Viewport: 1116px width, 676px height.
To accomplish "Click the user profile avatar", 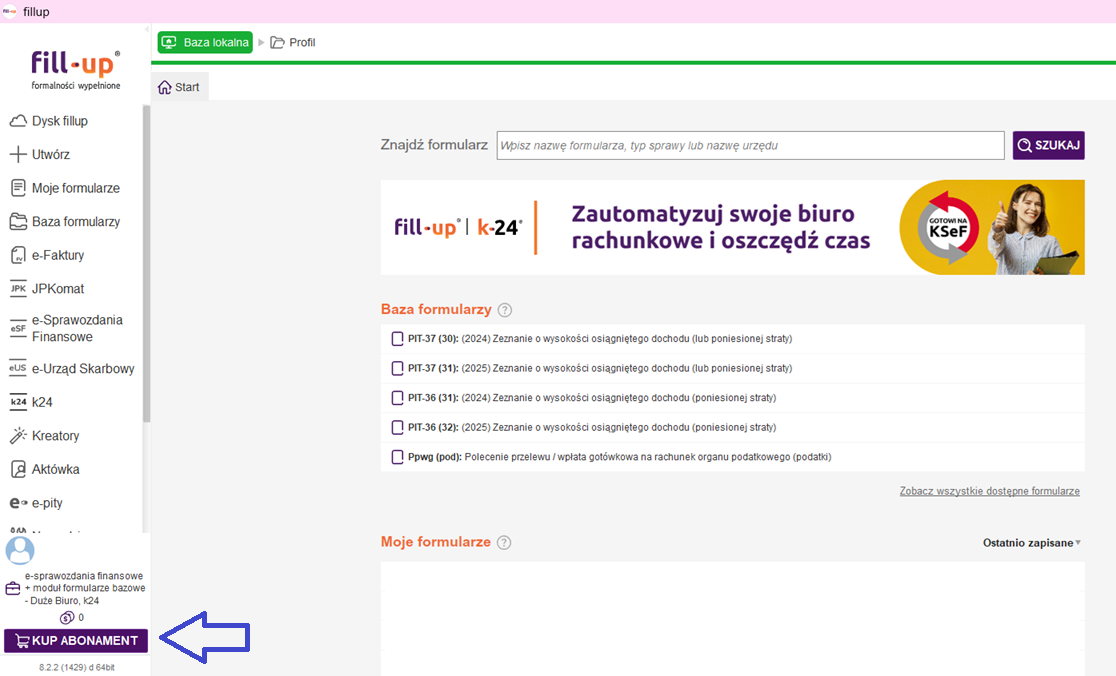I will (x=20, y=550).
